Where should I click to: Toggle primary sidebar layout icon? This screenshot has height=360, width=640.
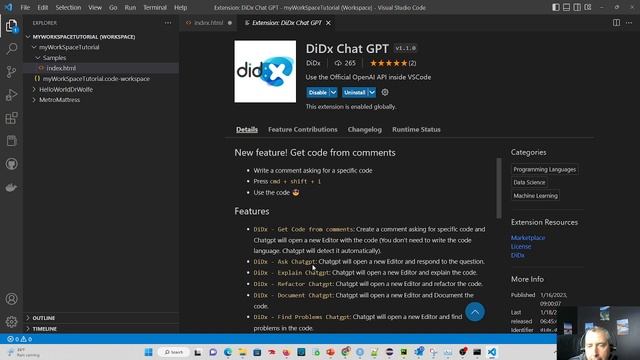point(556,7)
